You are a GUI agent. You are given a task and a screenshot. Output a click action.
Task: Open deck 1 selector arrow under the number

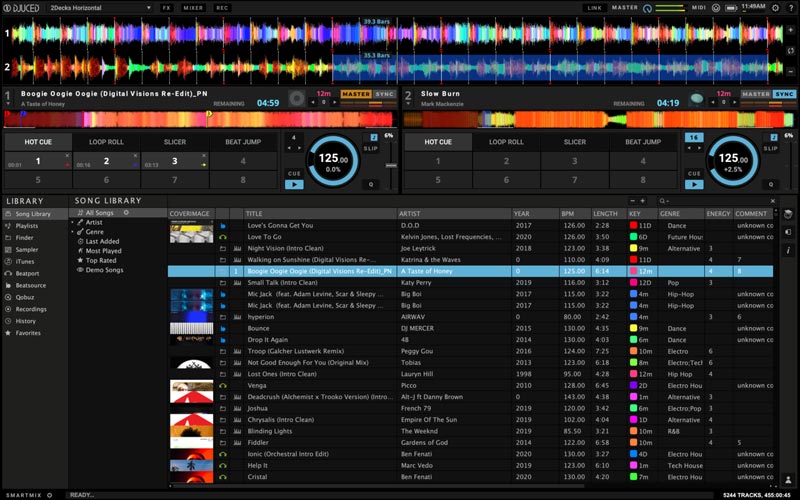(8, 104)
